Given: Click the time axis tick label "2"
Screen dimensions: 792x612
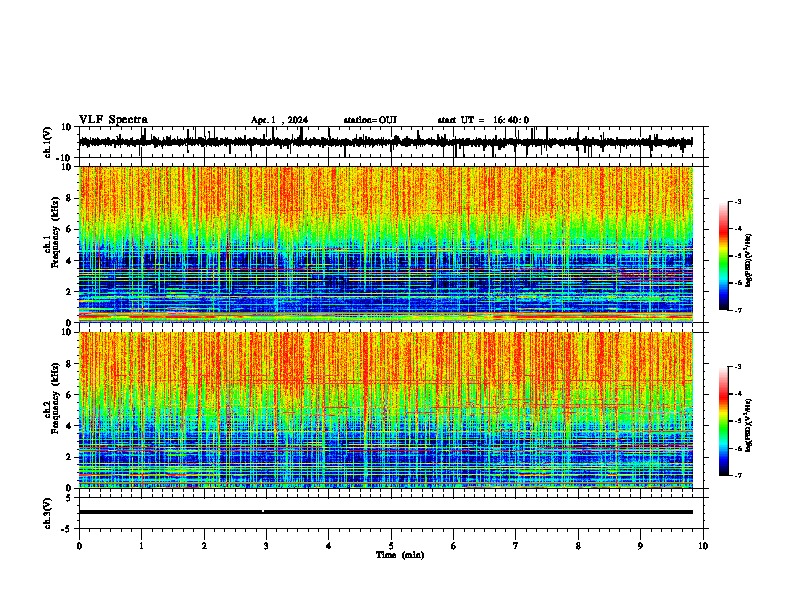Looking at the screenshot, I should [x=204, y=546].
